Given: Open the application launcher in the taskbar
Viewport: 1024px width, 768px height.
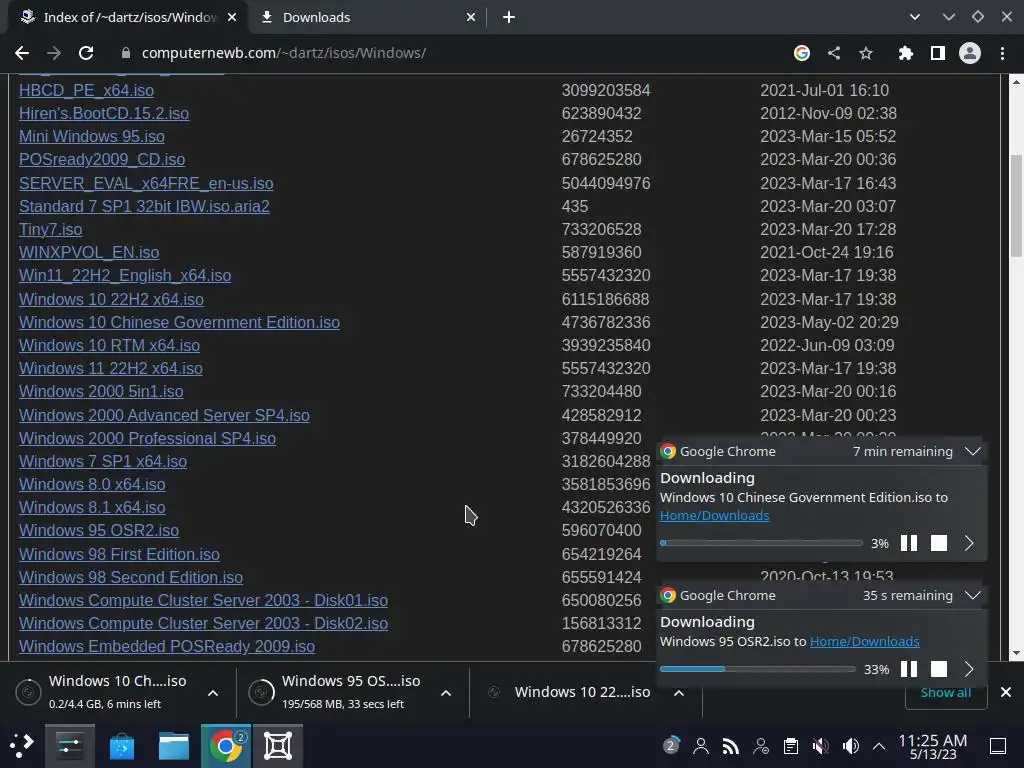Looking at the screenshot, I should point(21,746).
